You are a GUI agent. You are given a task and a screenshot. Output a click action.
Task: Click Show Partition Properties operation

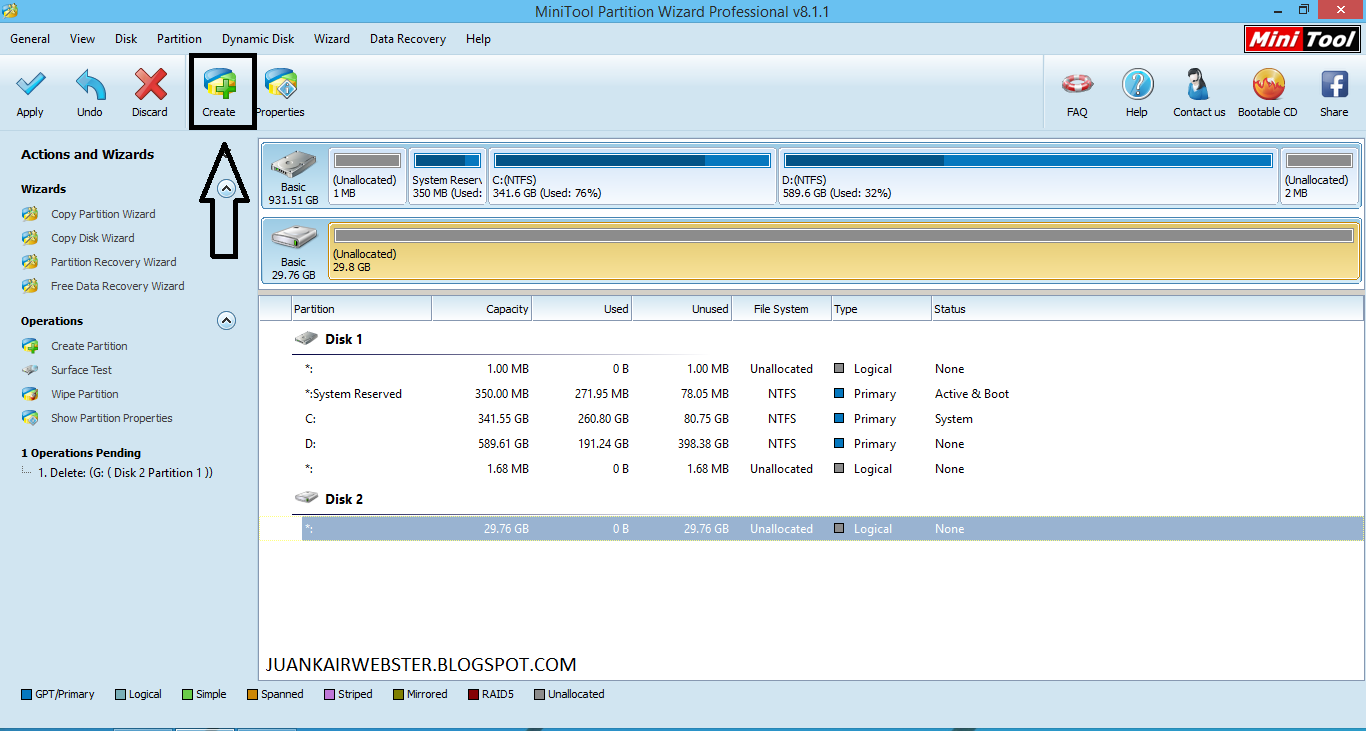pyautogui.click(x=112, y=418)
